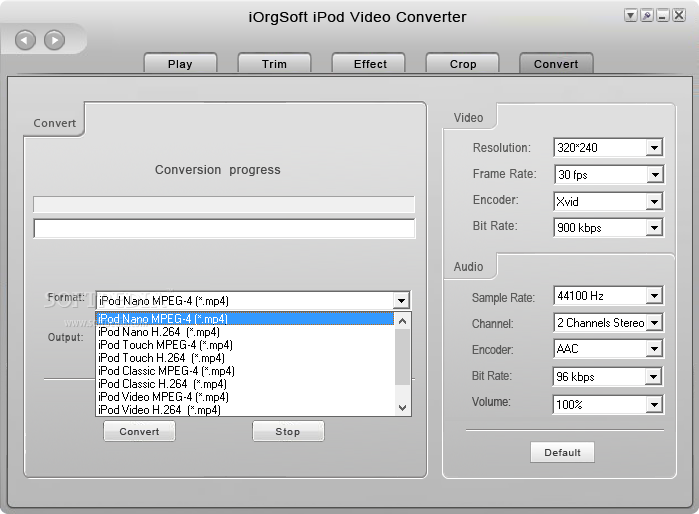
Task: Close the iPod Video Converter window
Action: tap(679, 16)
